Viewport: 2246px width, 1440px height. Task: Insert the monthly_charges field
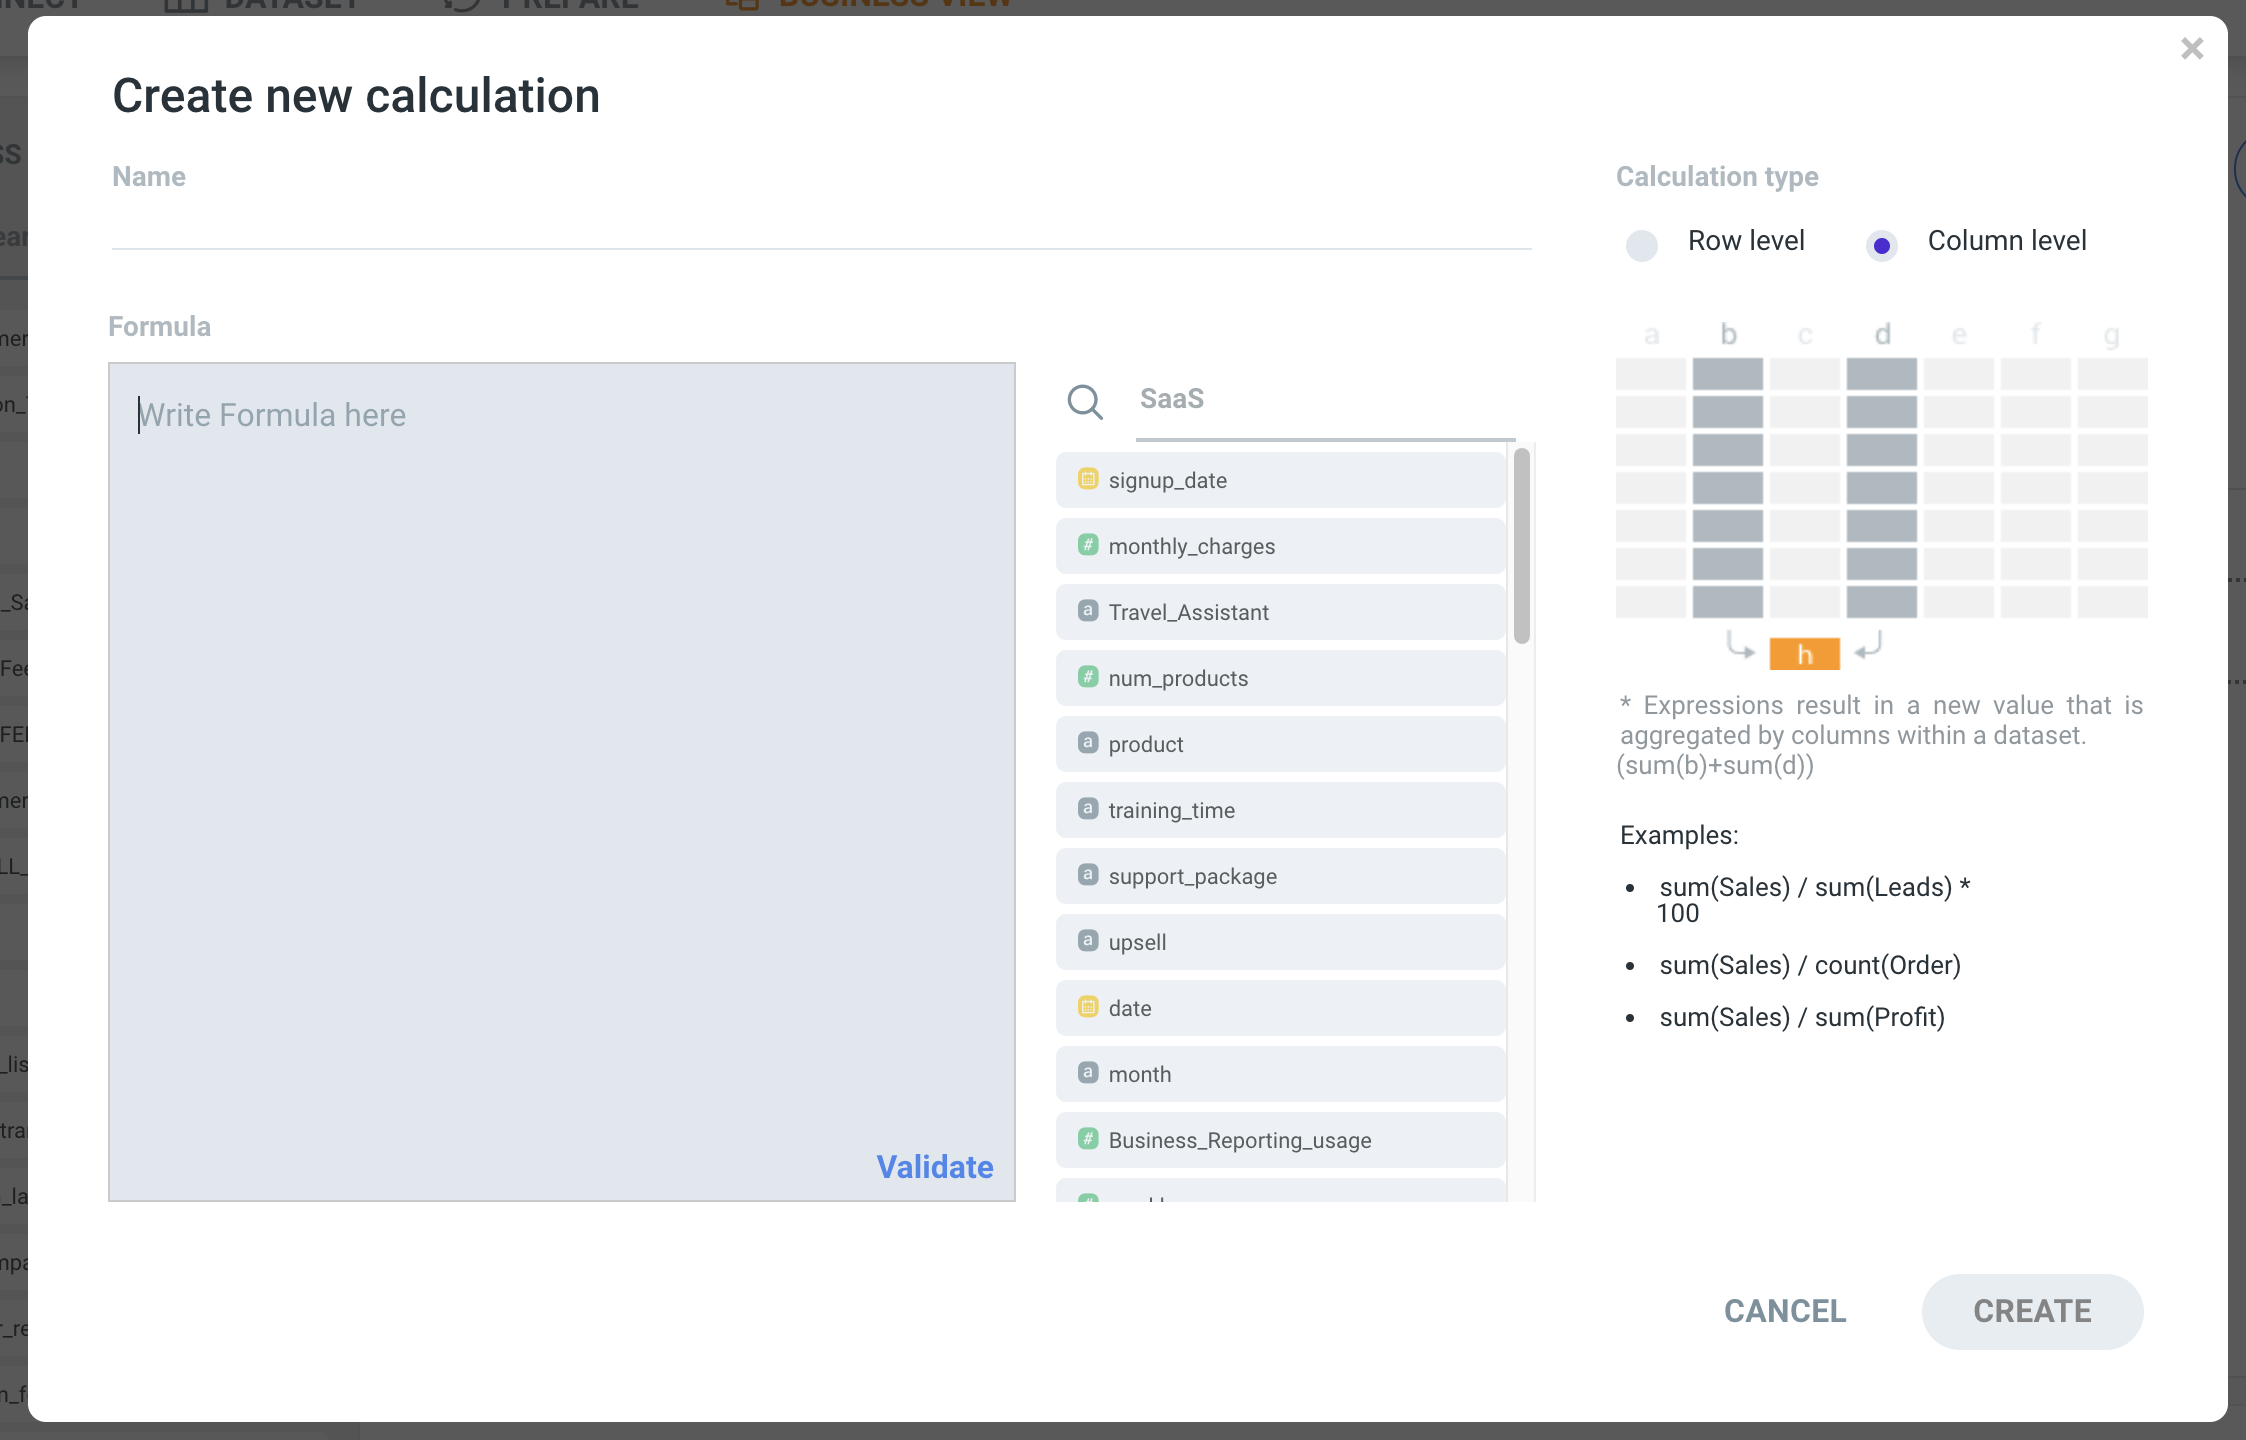coord(1281,546)
